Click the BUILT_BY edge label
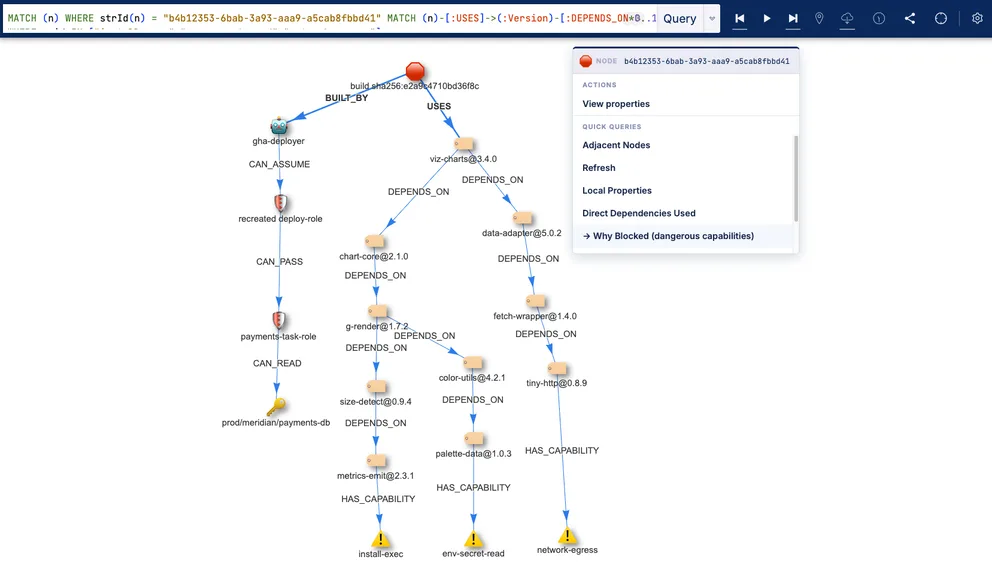The width and height of the screenshot is (992, 575). [346, 98]
